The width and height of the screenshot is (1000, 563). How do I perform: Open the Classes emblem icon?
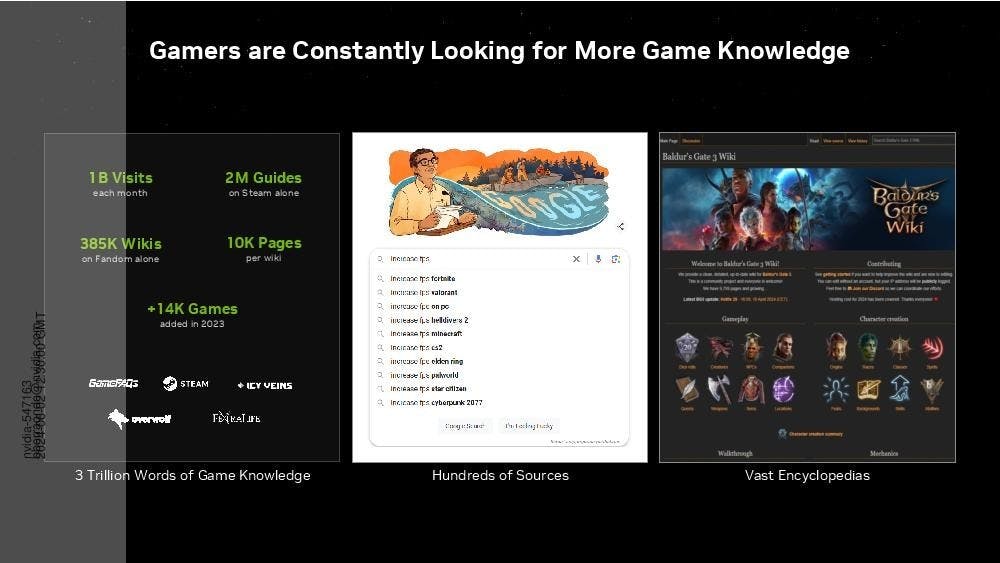(x=900, y=348)
